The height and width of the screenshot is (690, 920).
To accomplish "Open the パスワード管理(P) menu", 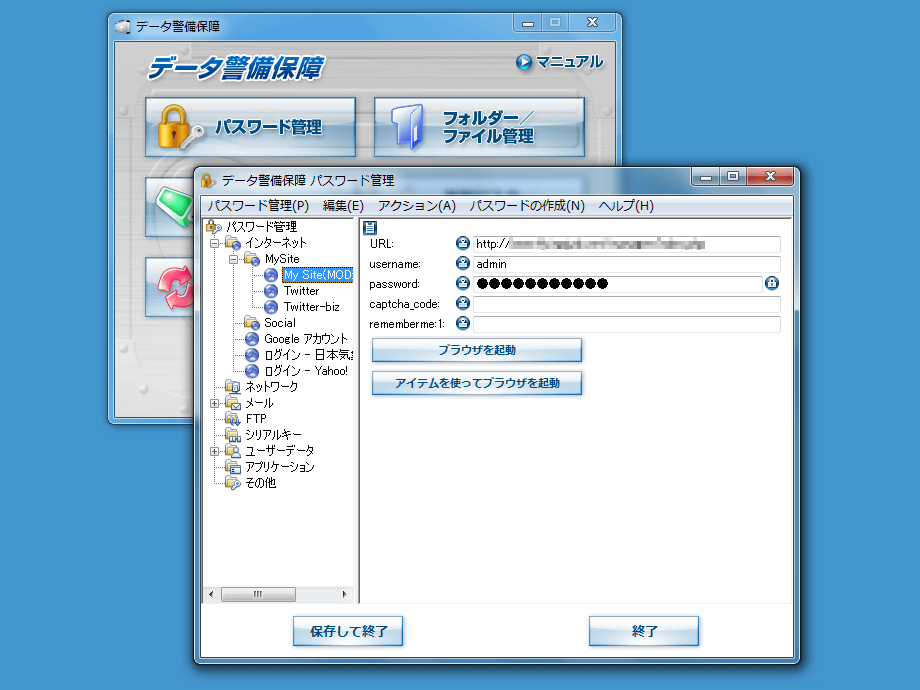I will (x=258, y=206).
